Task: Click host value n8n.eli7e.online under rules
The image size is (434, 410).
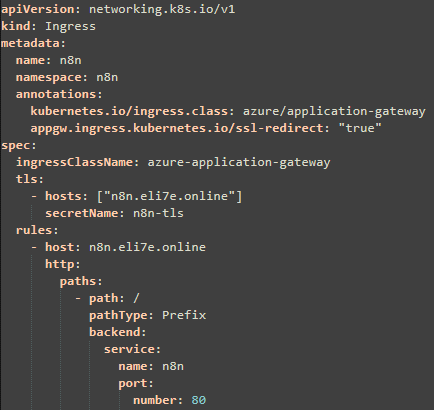Action: pyautogui.click(x=147, y=247)
